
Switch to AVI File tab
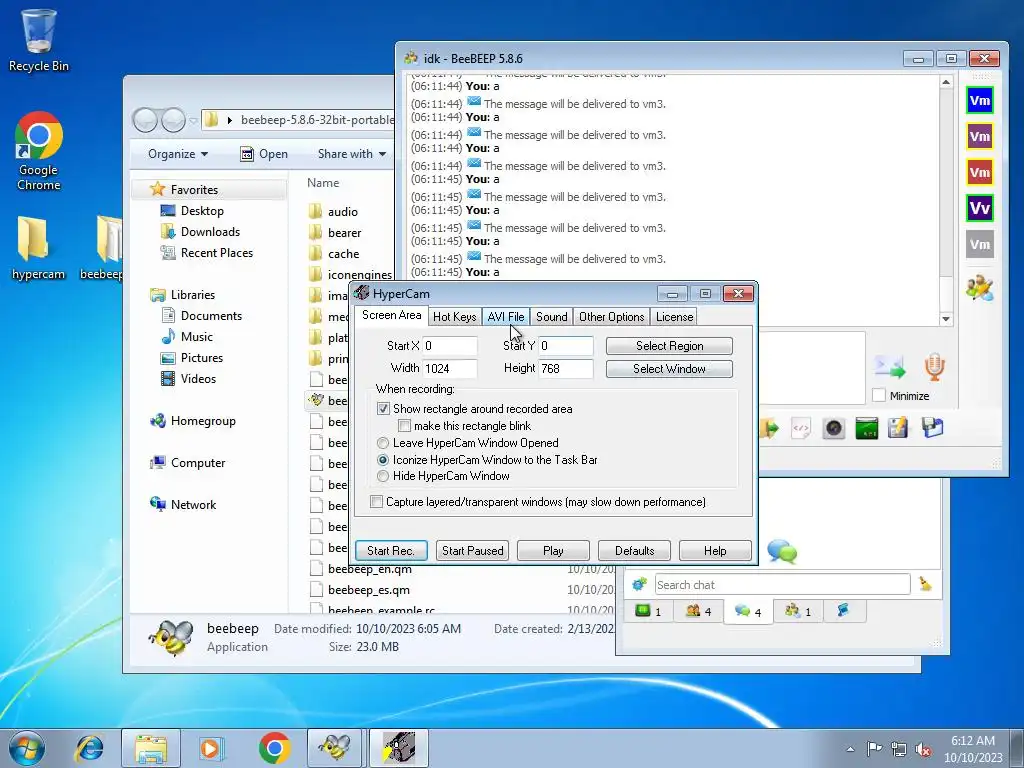(505, 317)
